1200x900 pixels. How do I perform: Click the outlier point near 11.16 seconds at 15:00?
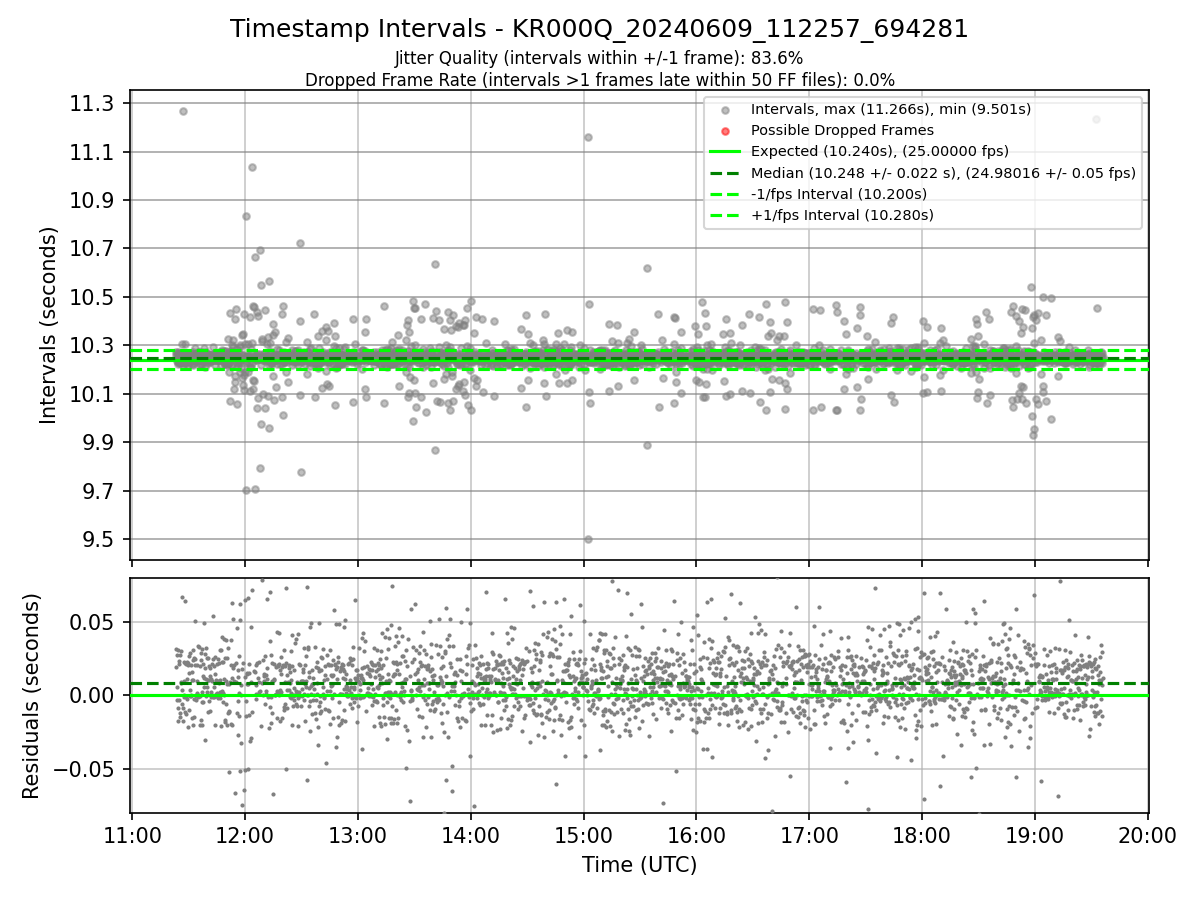point(588,137)
